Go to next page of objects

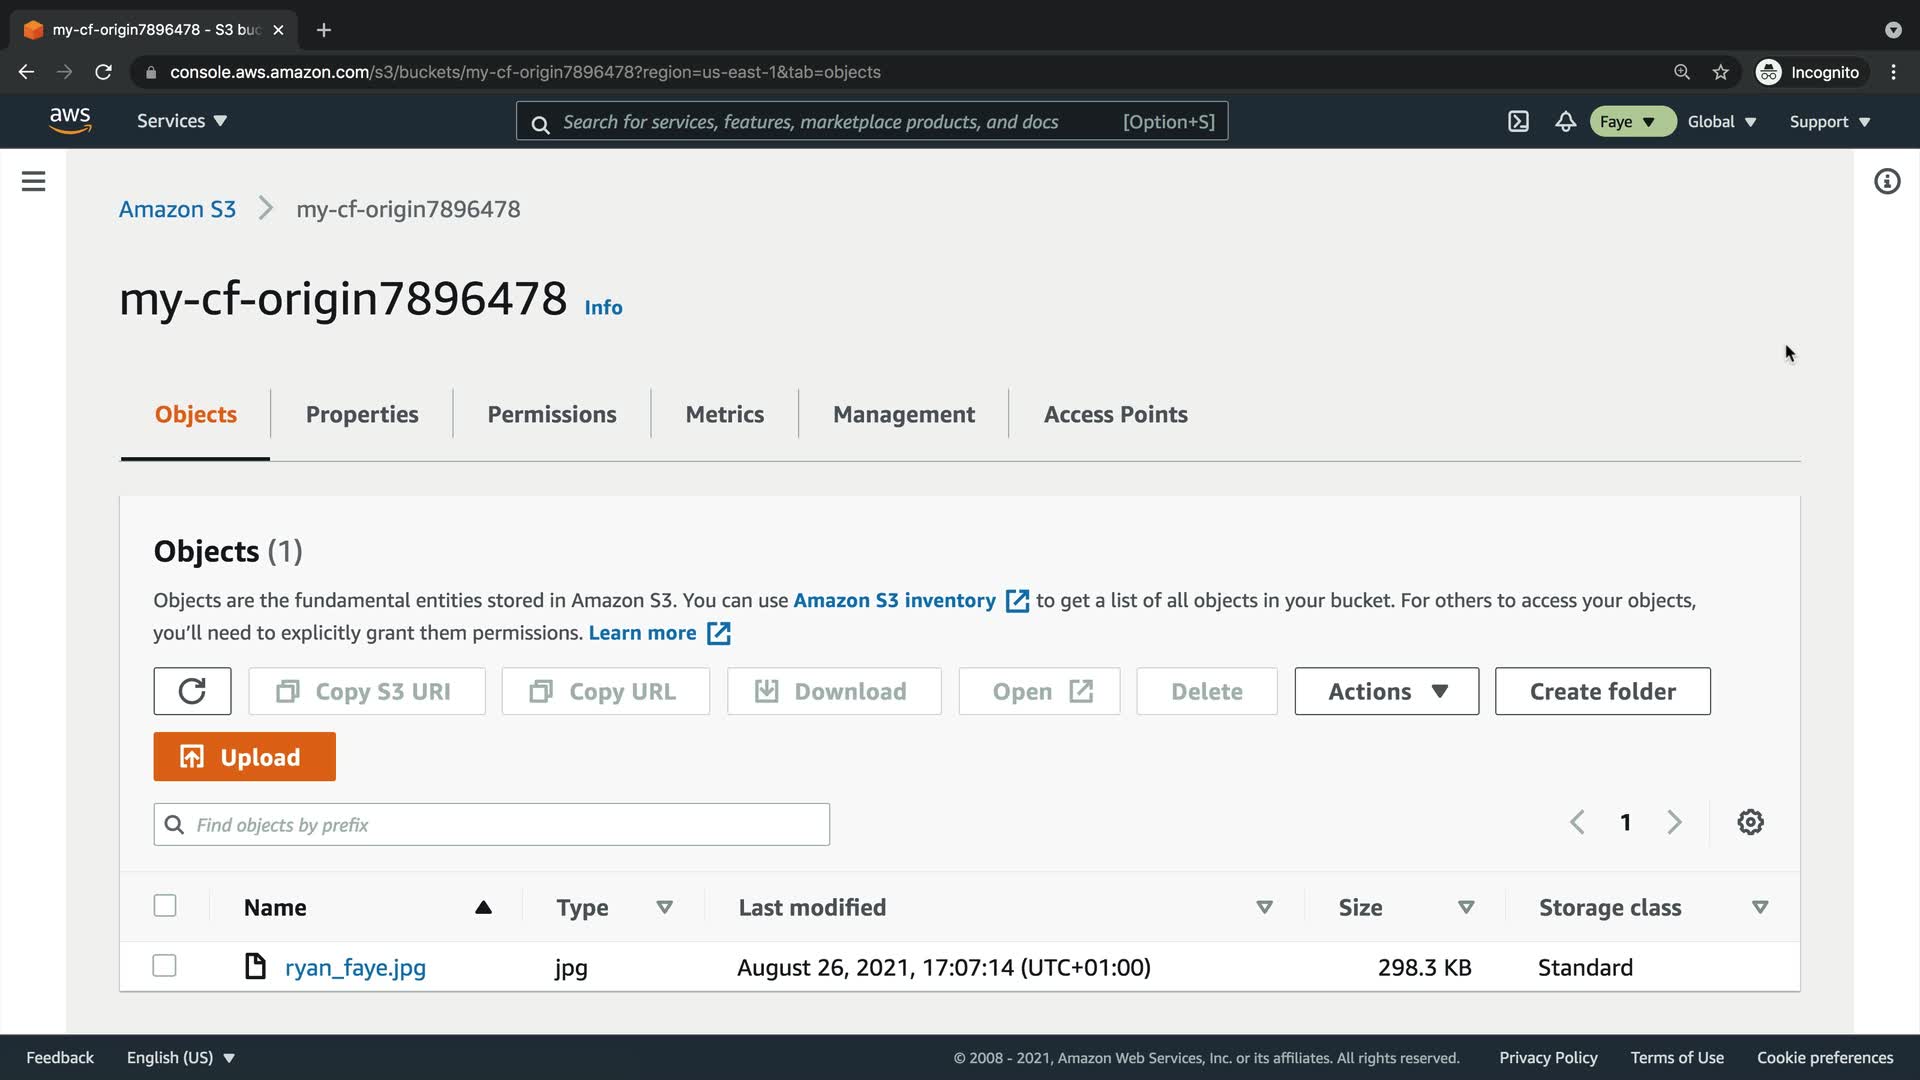(x=1675, y=822)
